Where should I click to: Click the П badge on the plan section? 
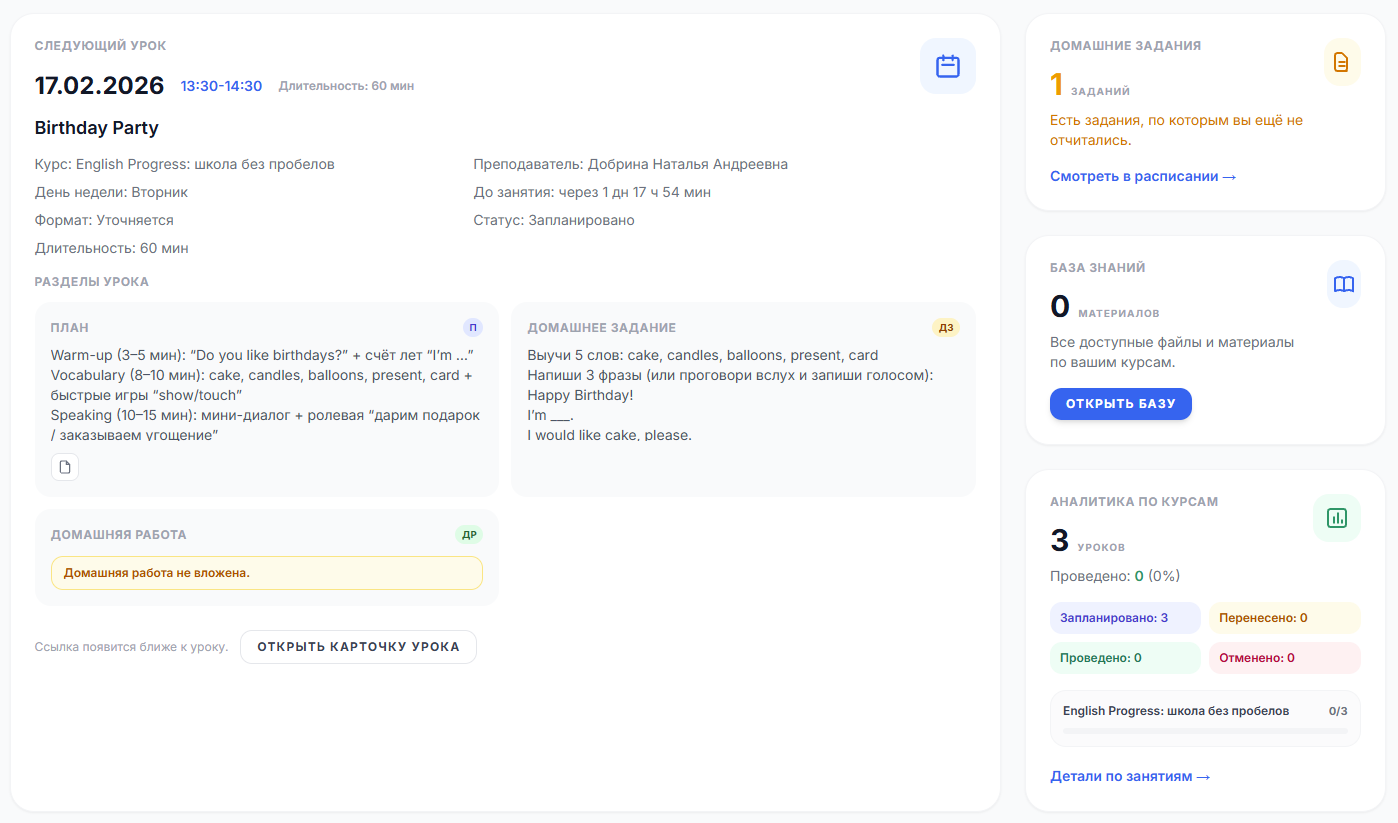[x=471, y=327]
